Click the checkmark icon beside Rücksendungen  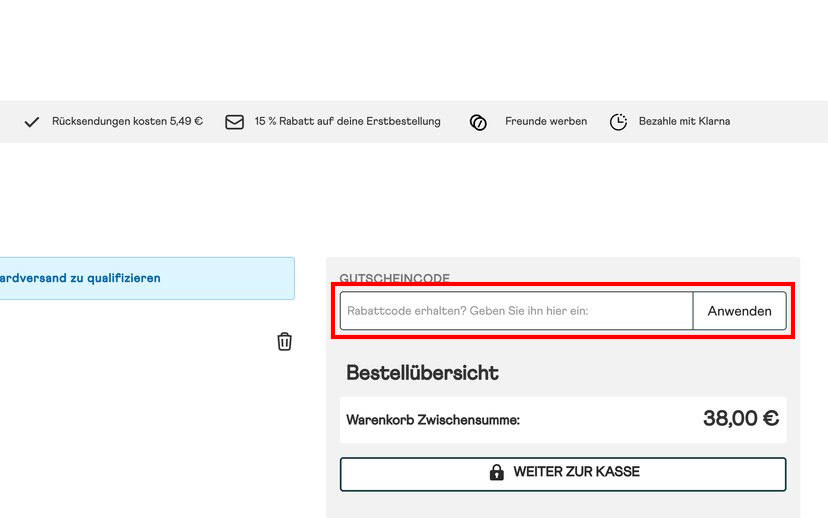[32, 122]
